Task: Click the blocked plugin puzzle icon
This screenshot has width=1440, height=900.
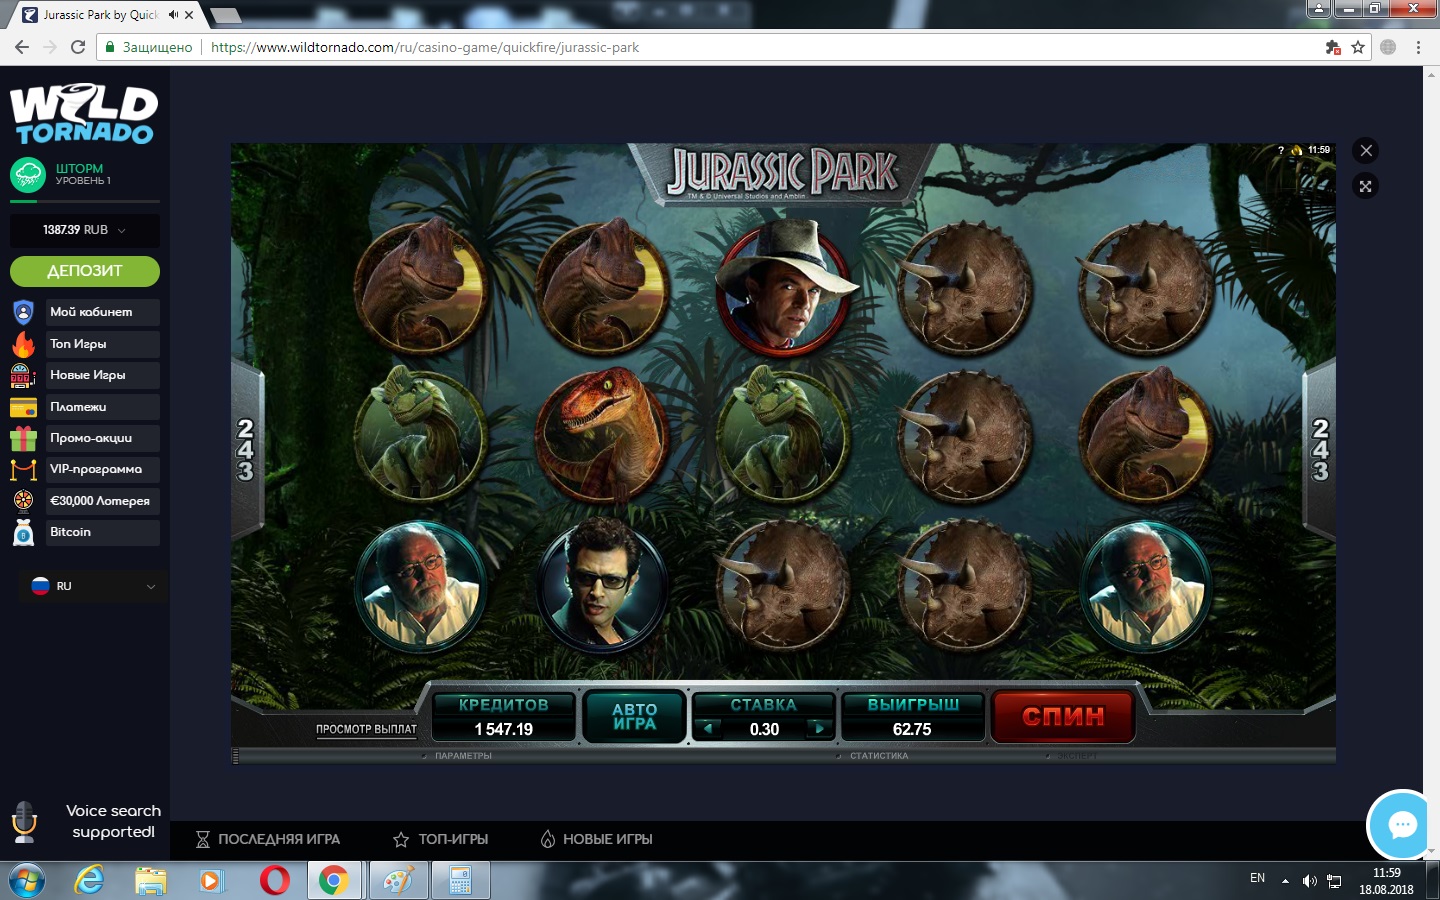Action: click(x=1332, y=47)
